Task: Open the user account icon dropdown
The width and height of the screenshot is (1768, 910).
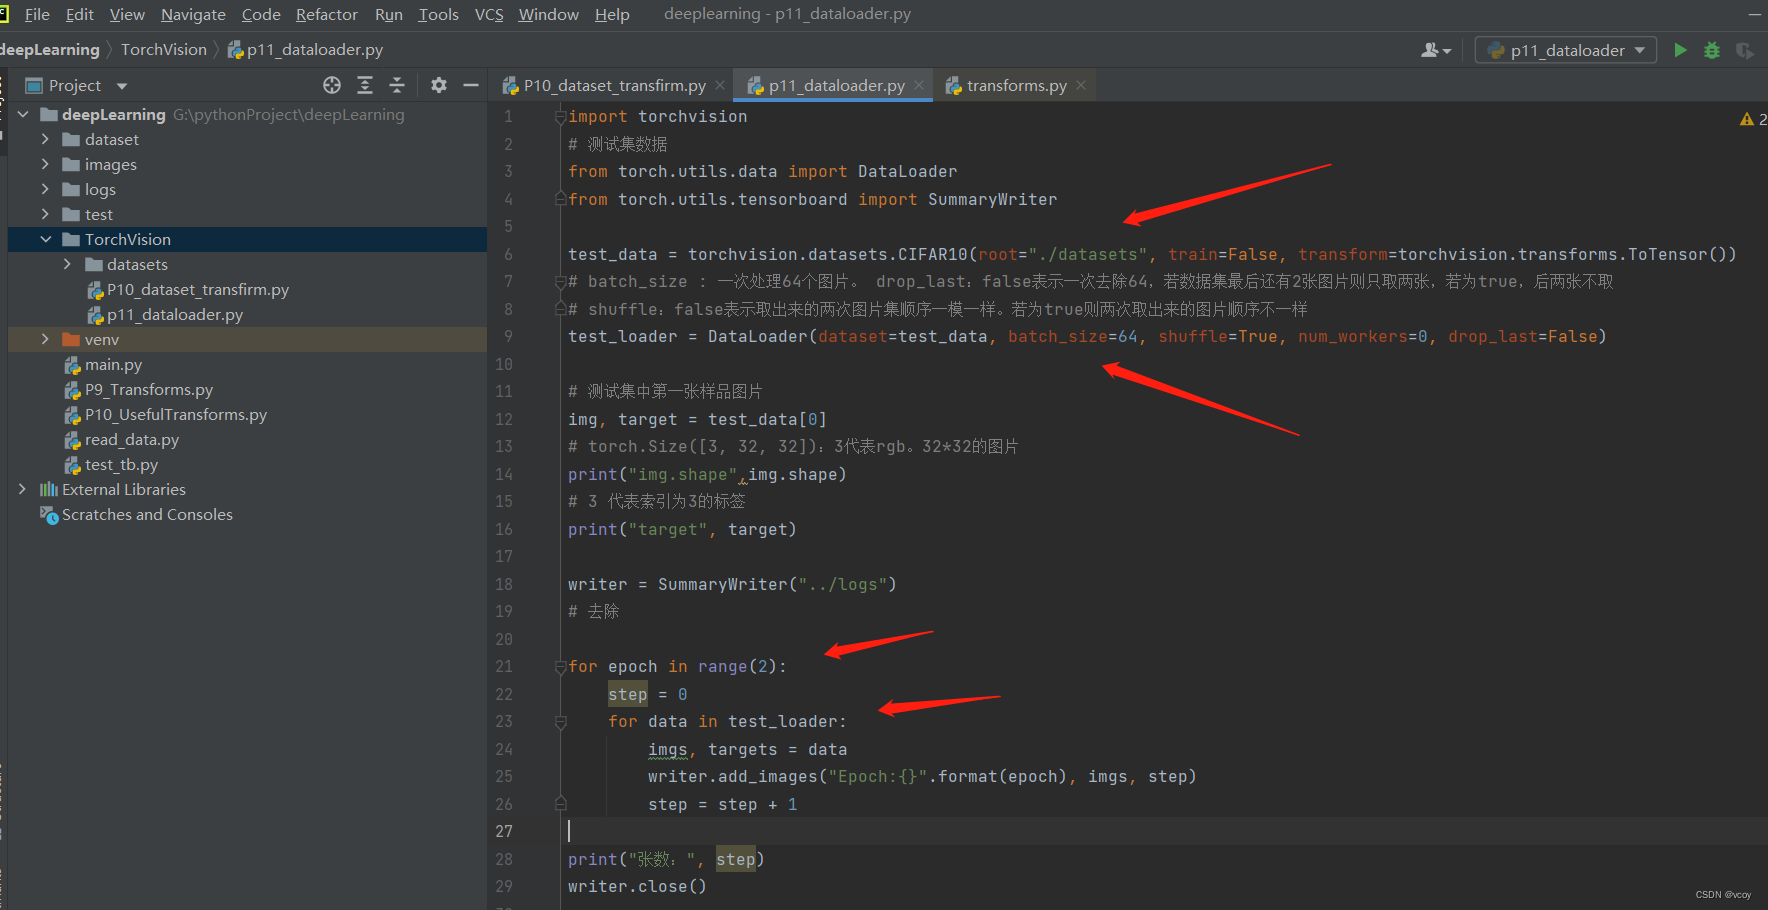Action: pos(1436,50)
